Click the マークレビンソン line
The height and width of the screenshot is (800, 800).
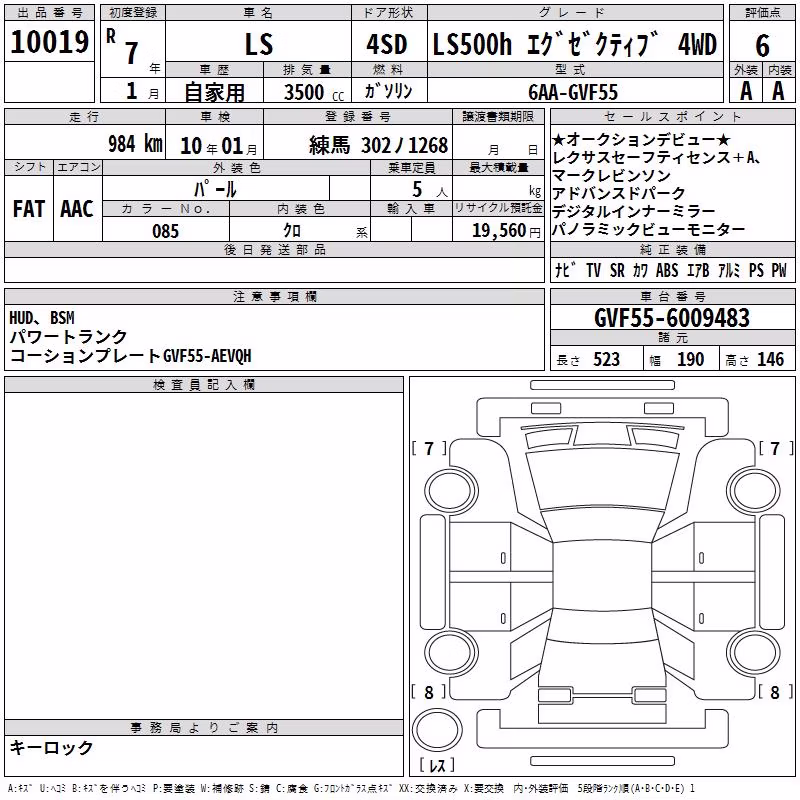(x=611, y=176)
